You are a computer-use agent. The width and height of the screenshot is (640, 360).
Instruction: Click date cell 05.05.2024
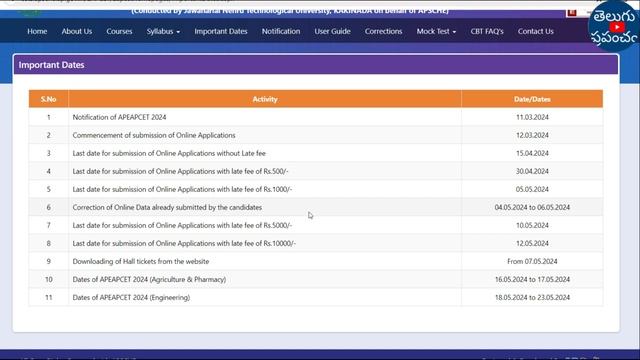(532, 189)
